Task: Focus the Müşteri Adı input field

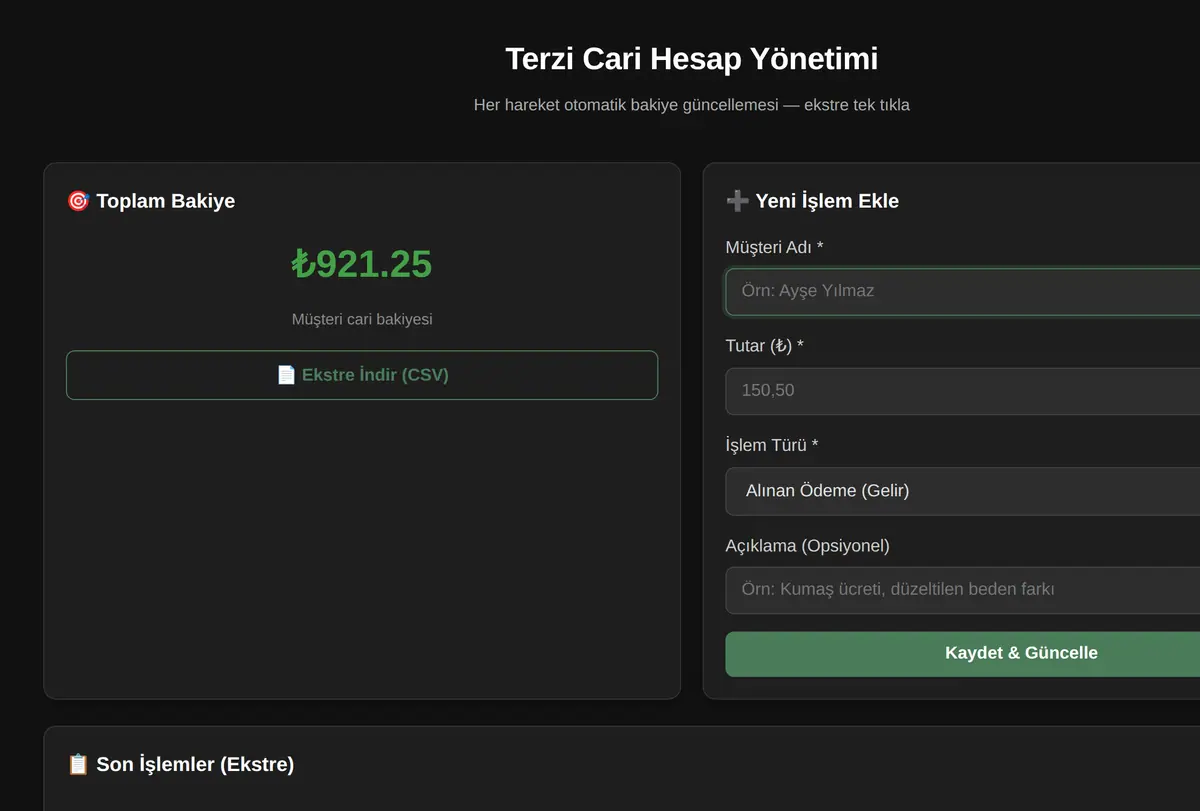Action: click(962, 291)
